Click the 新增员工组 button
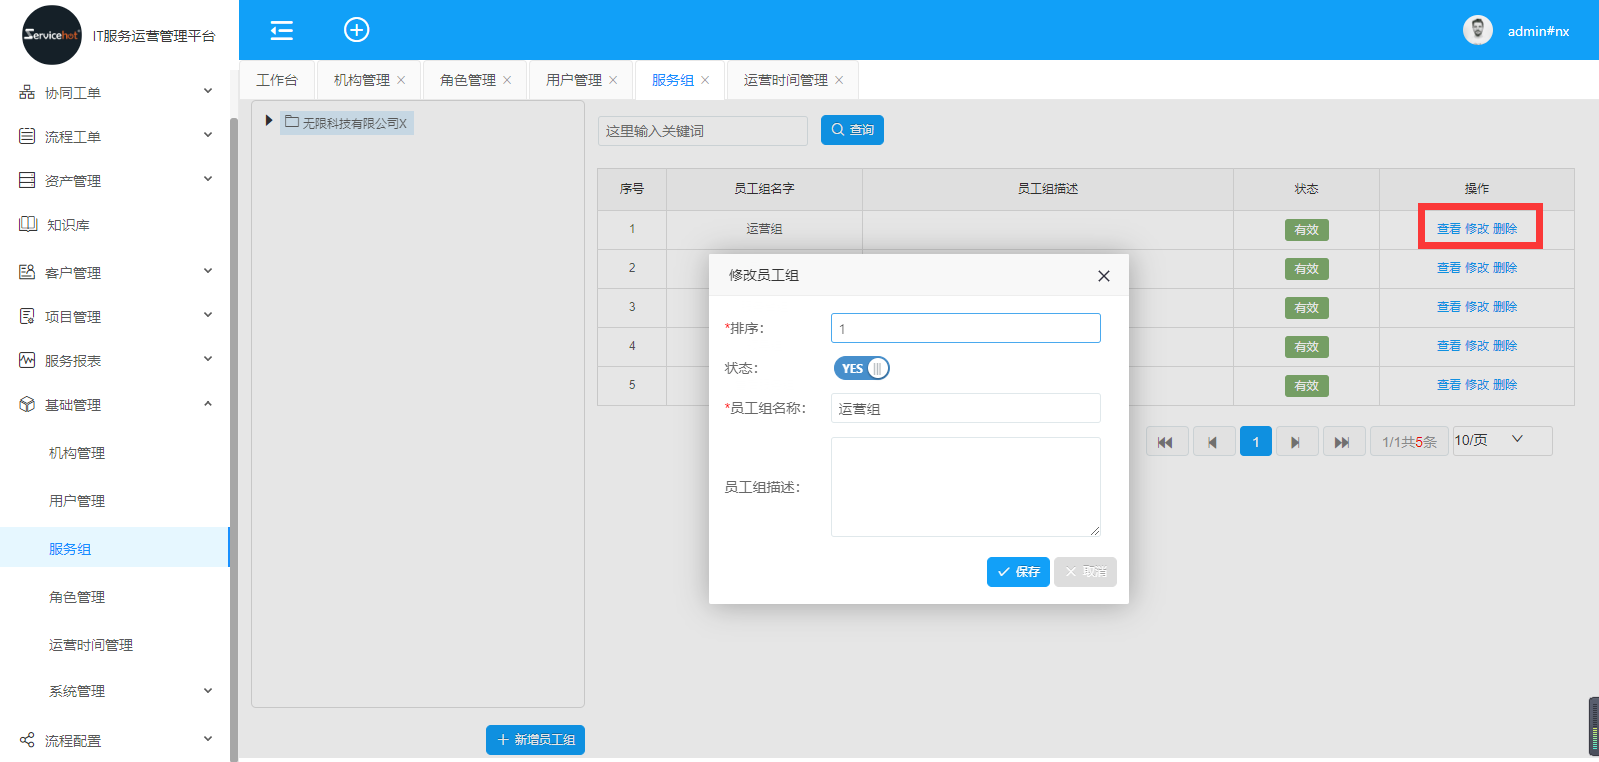The image size is (1599, 762). coord(535,740)
